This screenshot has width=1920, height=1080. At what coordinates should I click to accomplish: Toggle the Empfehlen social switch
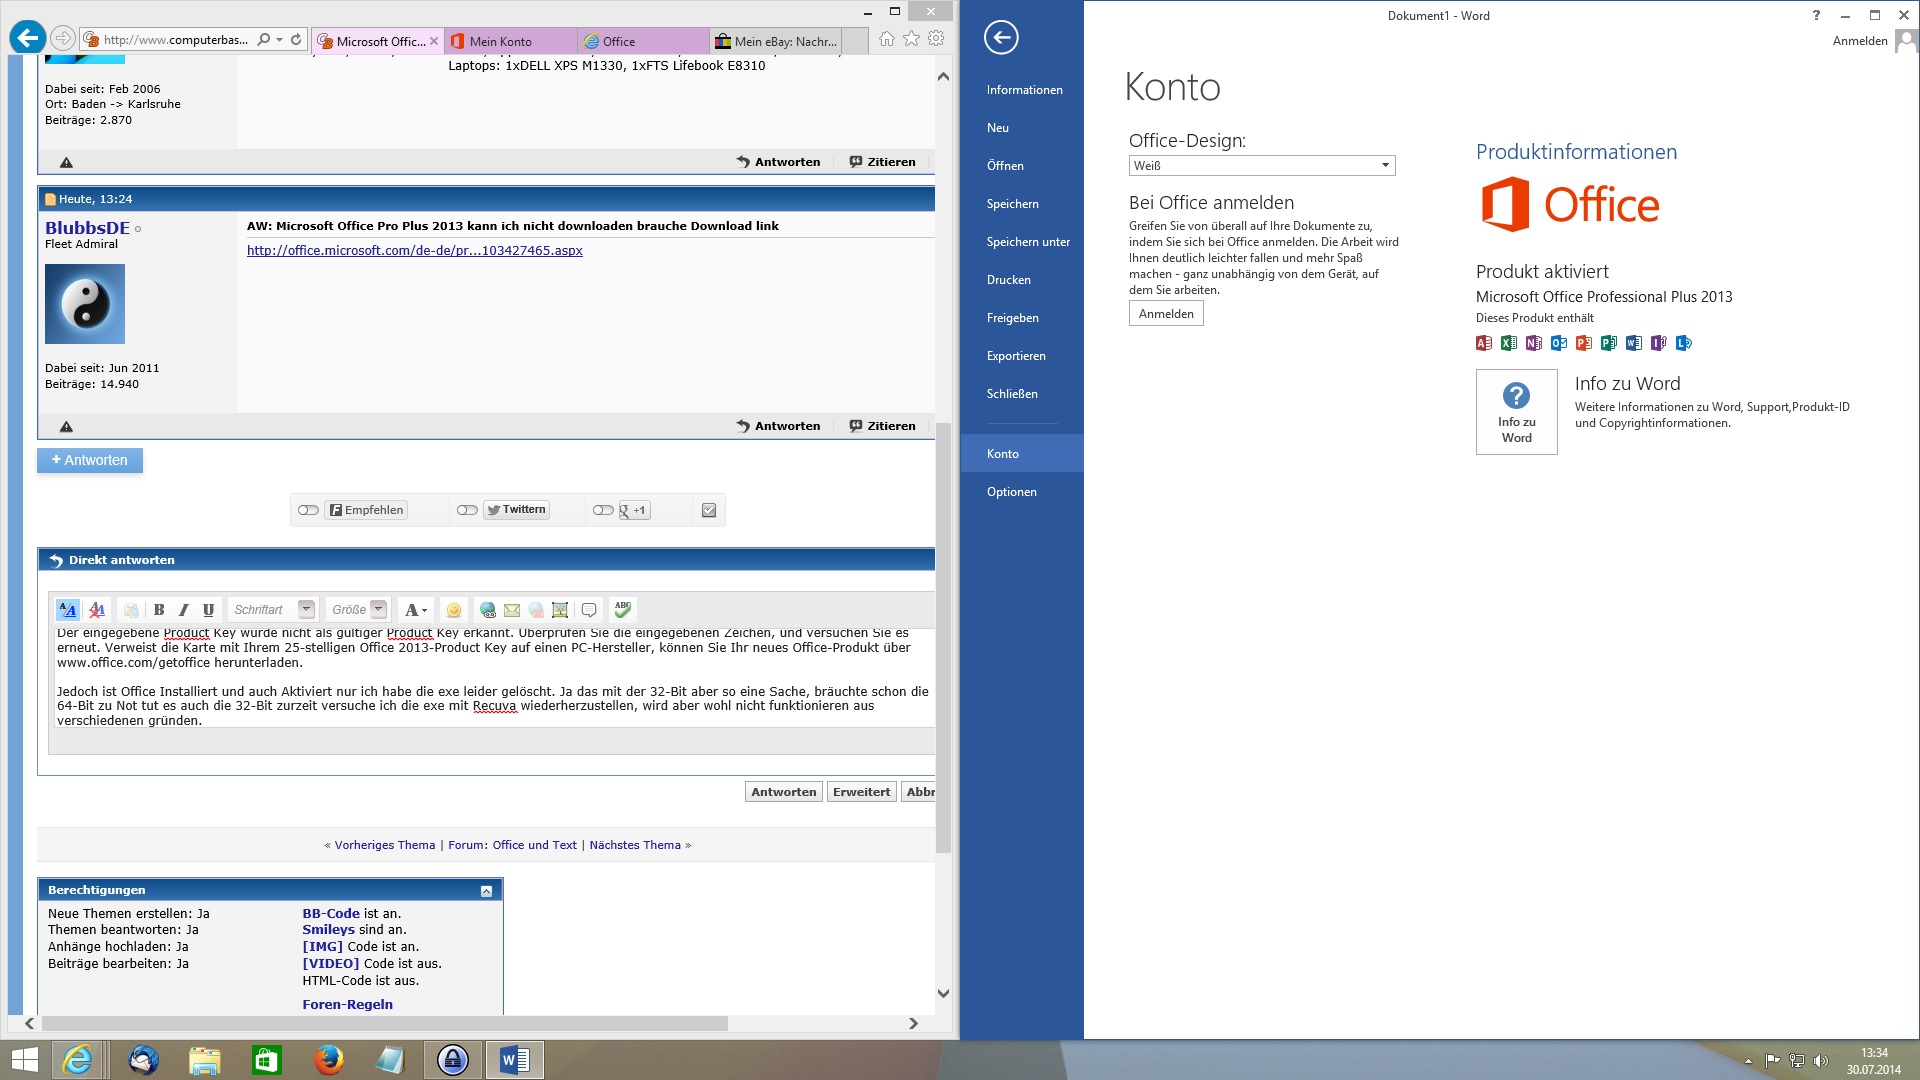(x=308, y=510)
